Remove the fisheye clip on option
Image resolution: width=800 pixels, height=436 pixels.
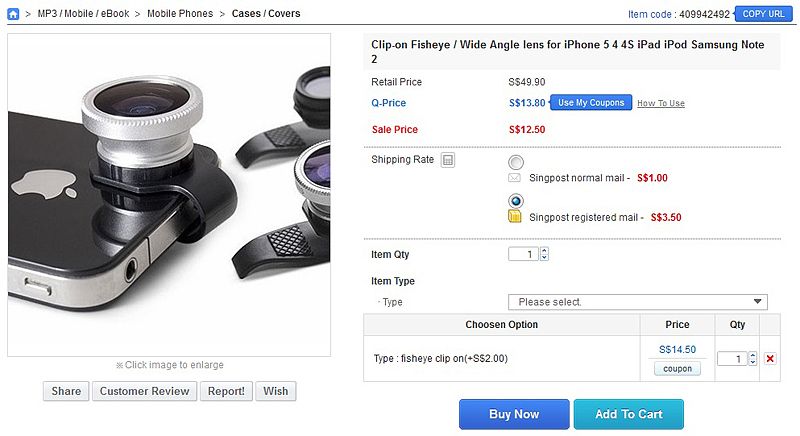[x=769, y=358]
